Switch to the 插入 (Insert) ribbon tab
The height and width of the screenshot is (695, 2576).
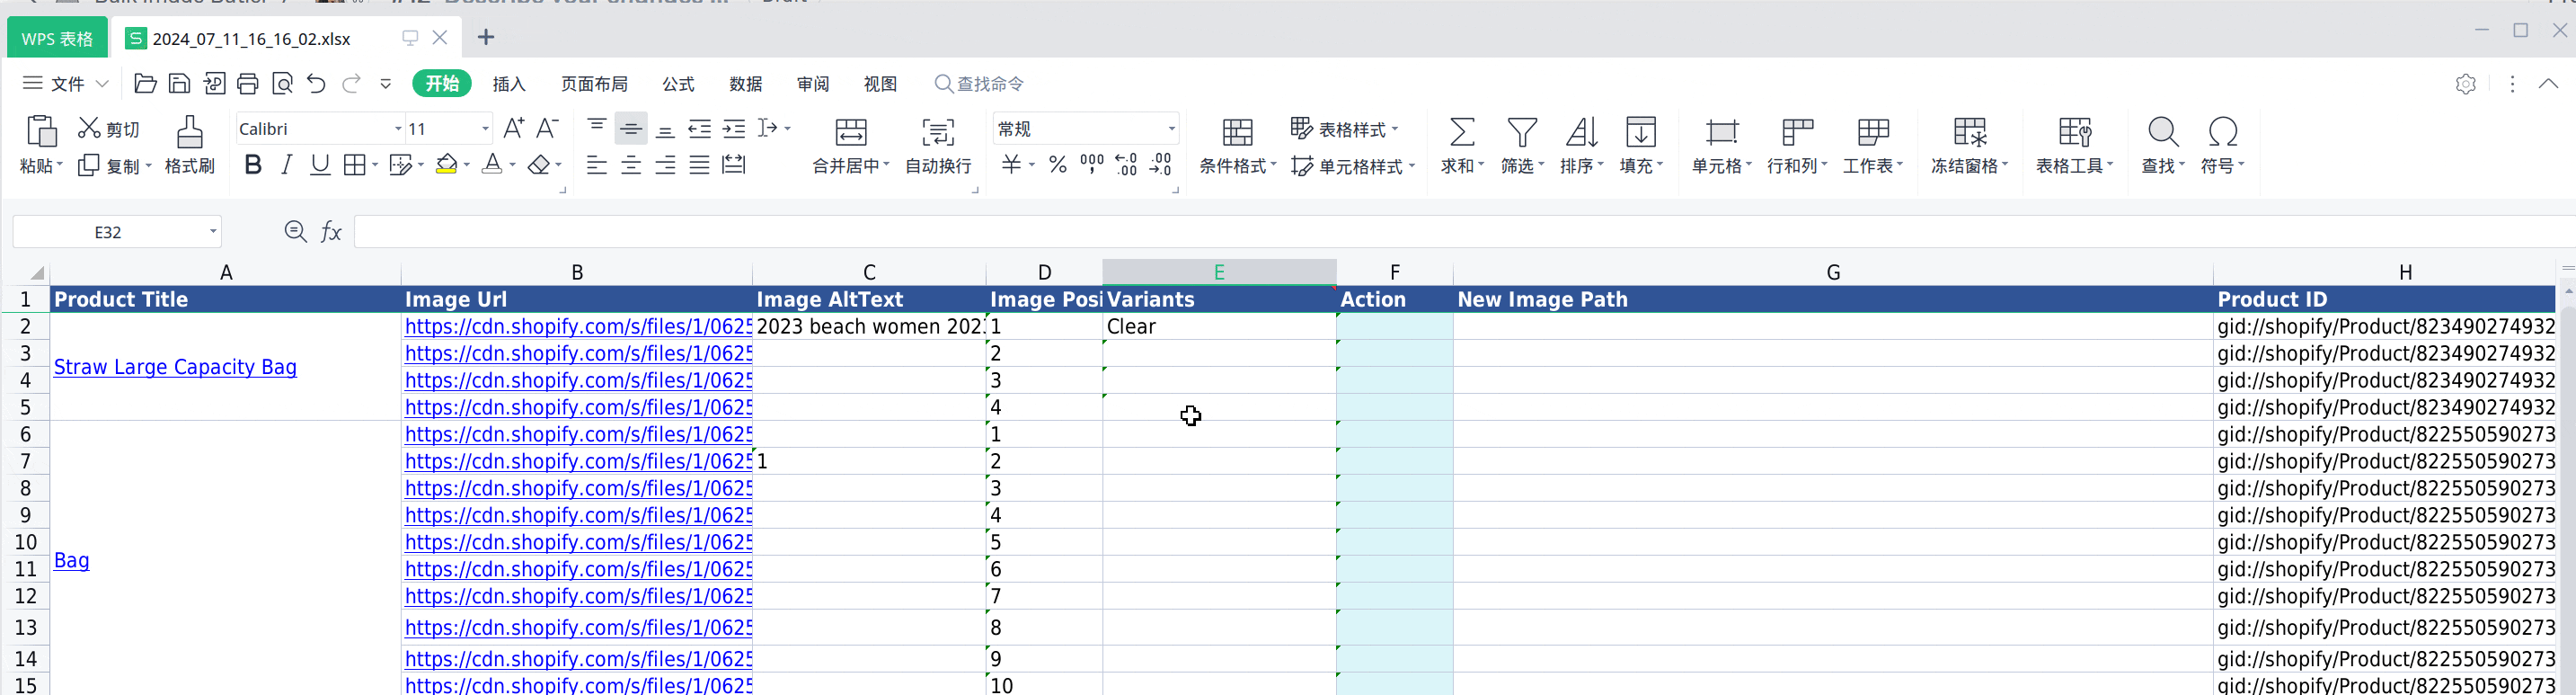[508, 84]
